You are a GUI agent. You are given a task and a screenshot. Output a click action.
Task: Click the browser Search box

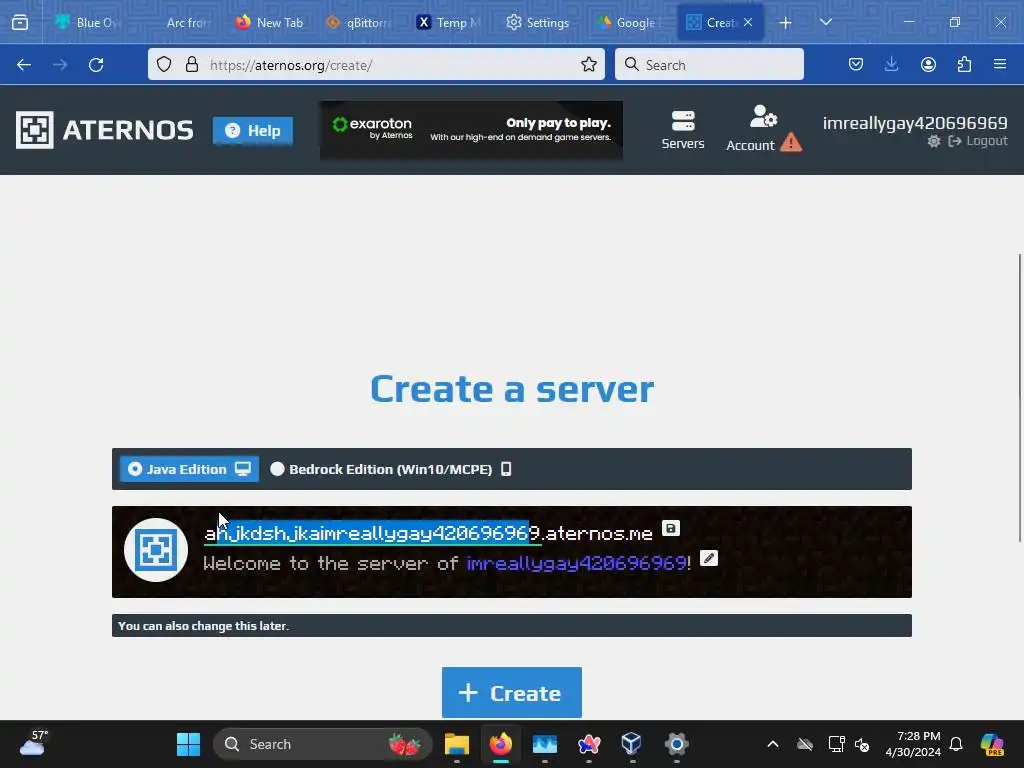709,65
